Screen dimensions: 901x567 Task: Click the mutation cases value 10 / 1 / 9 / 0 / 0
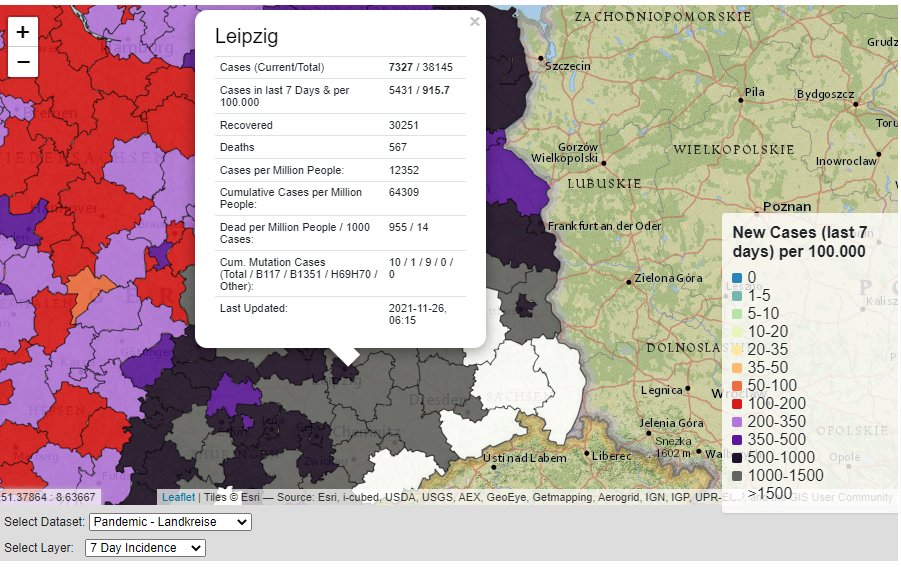[x=421, y=268]
